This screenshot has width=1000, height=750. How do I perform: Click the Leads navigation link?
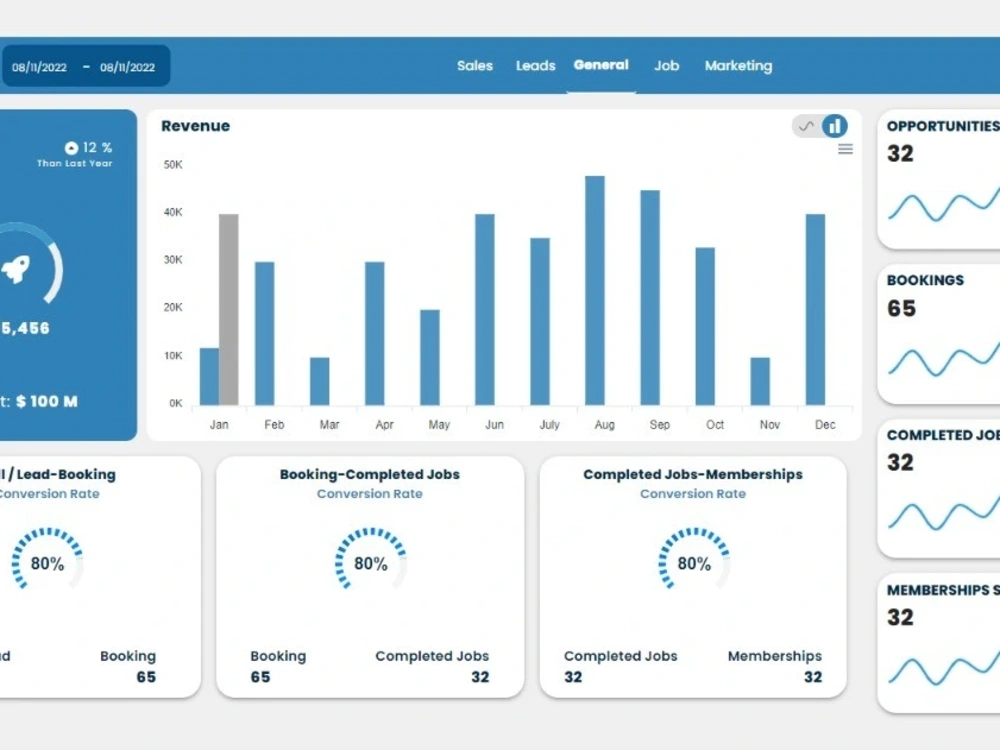point(535,65)
